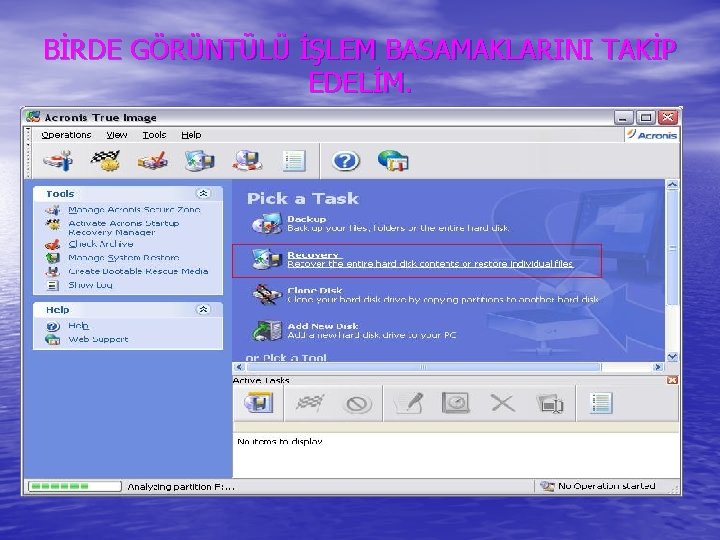Click the Create Bootable Rescue Media toolbar icon
Screen dimensions: 720x540
[x=247, y=161]
